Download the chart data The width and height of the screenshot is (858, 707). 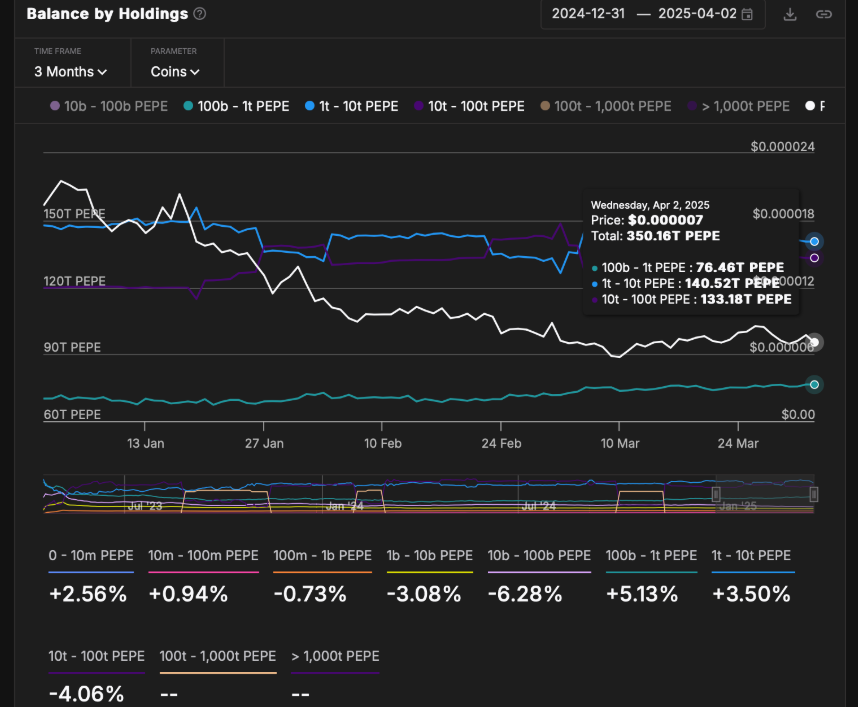pos(790,14)
